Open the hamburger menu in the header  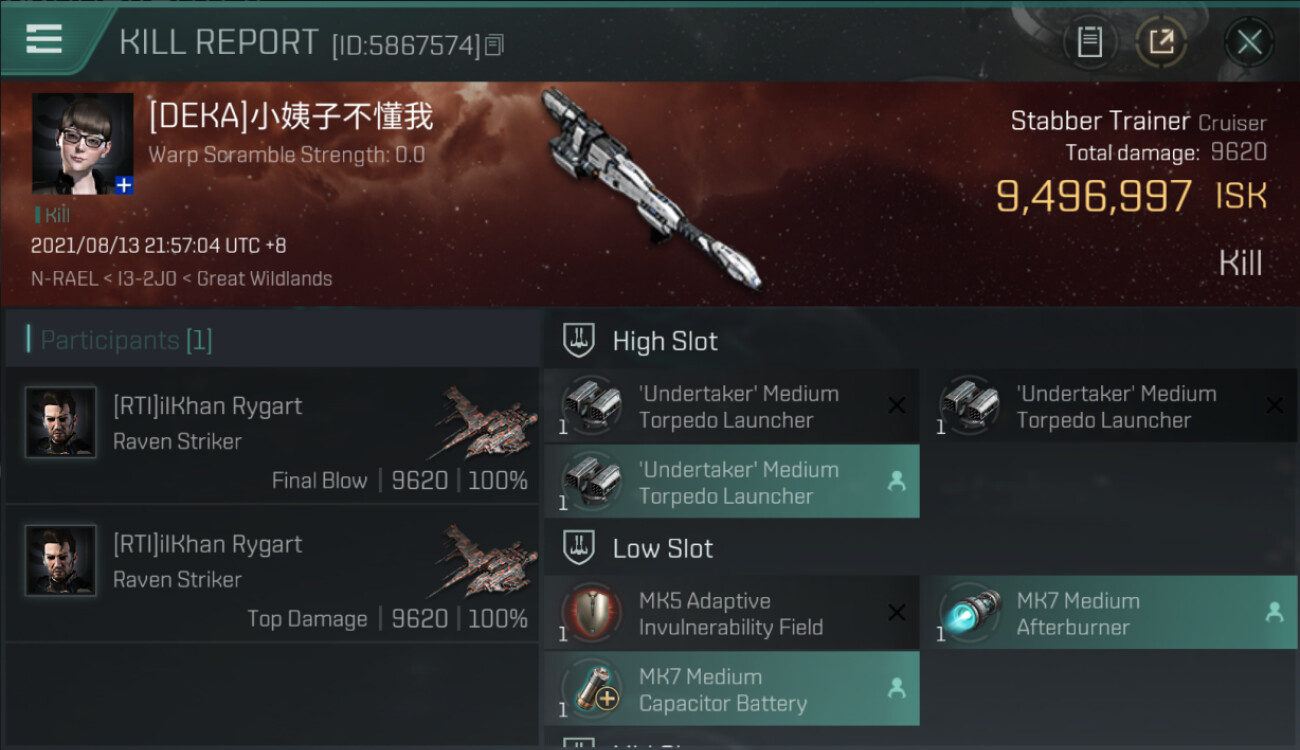coord(44,40)
